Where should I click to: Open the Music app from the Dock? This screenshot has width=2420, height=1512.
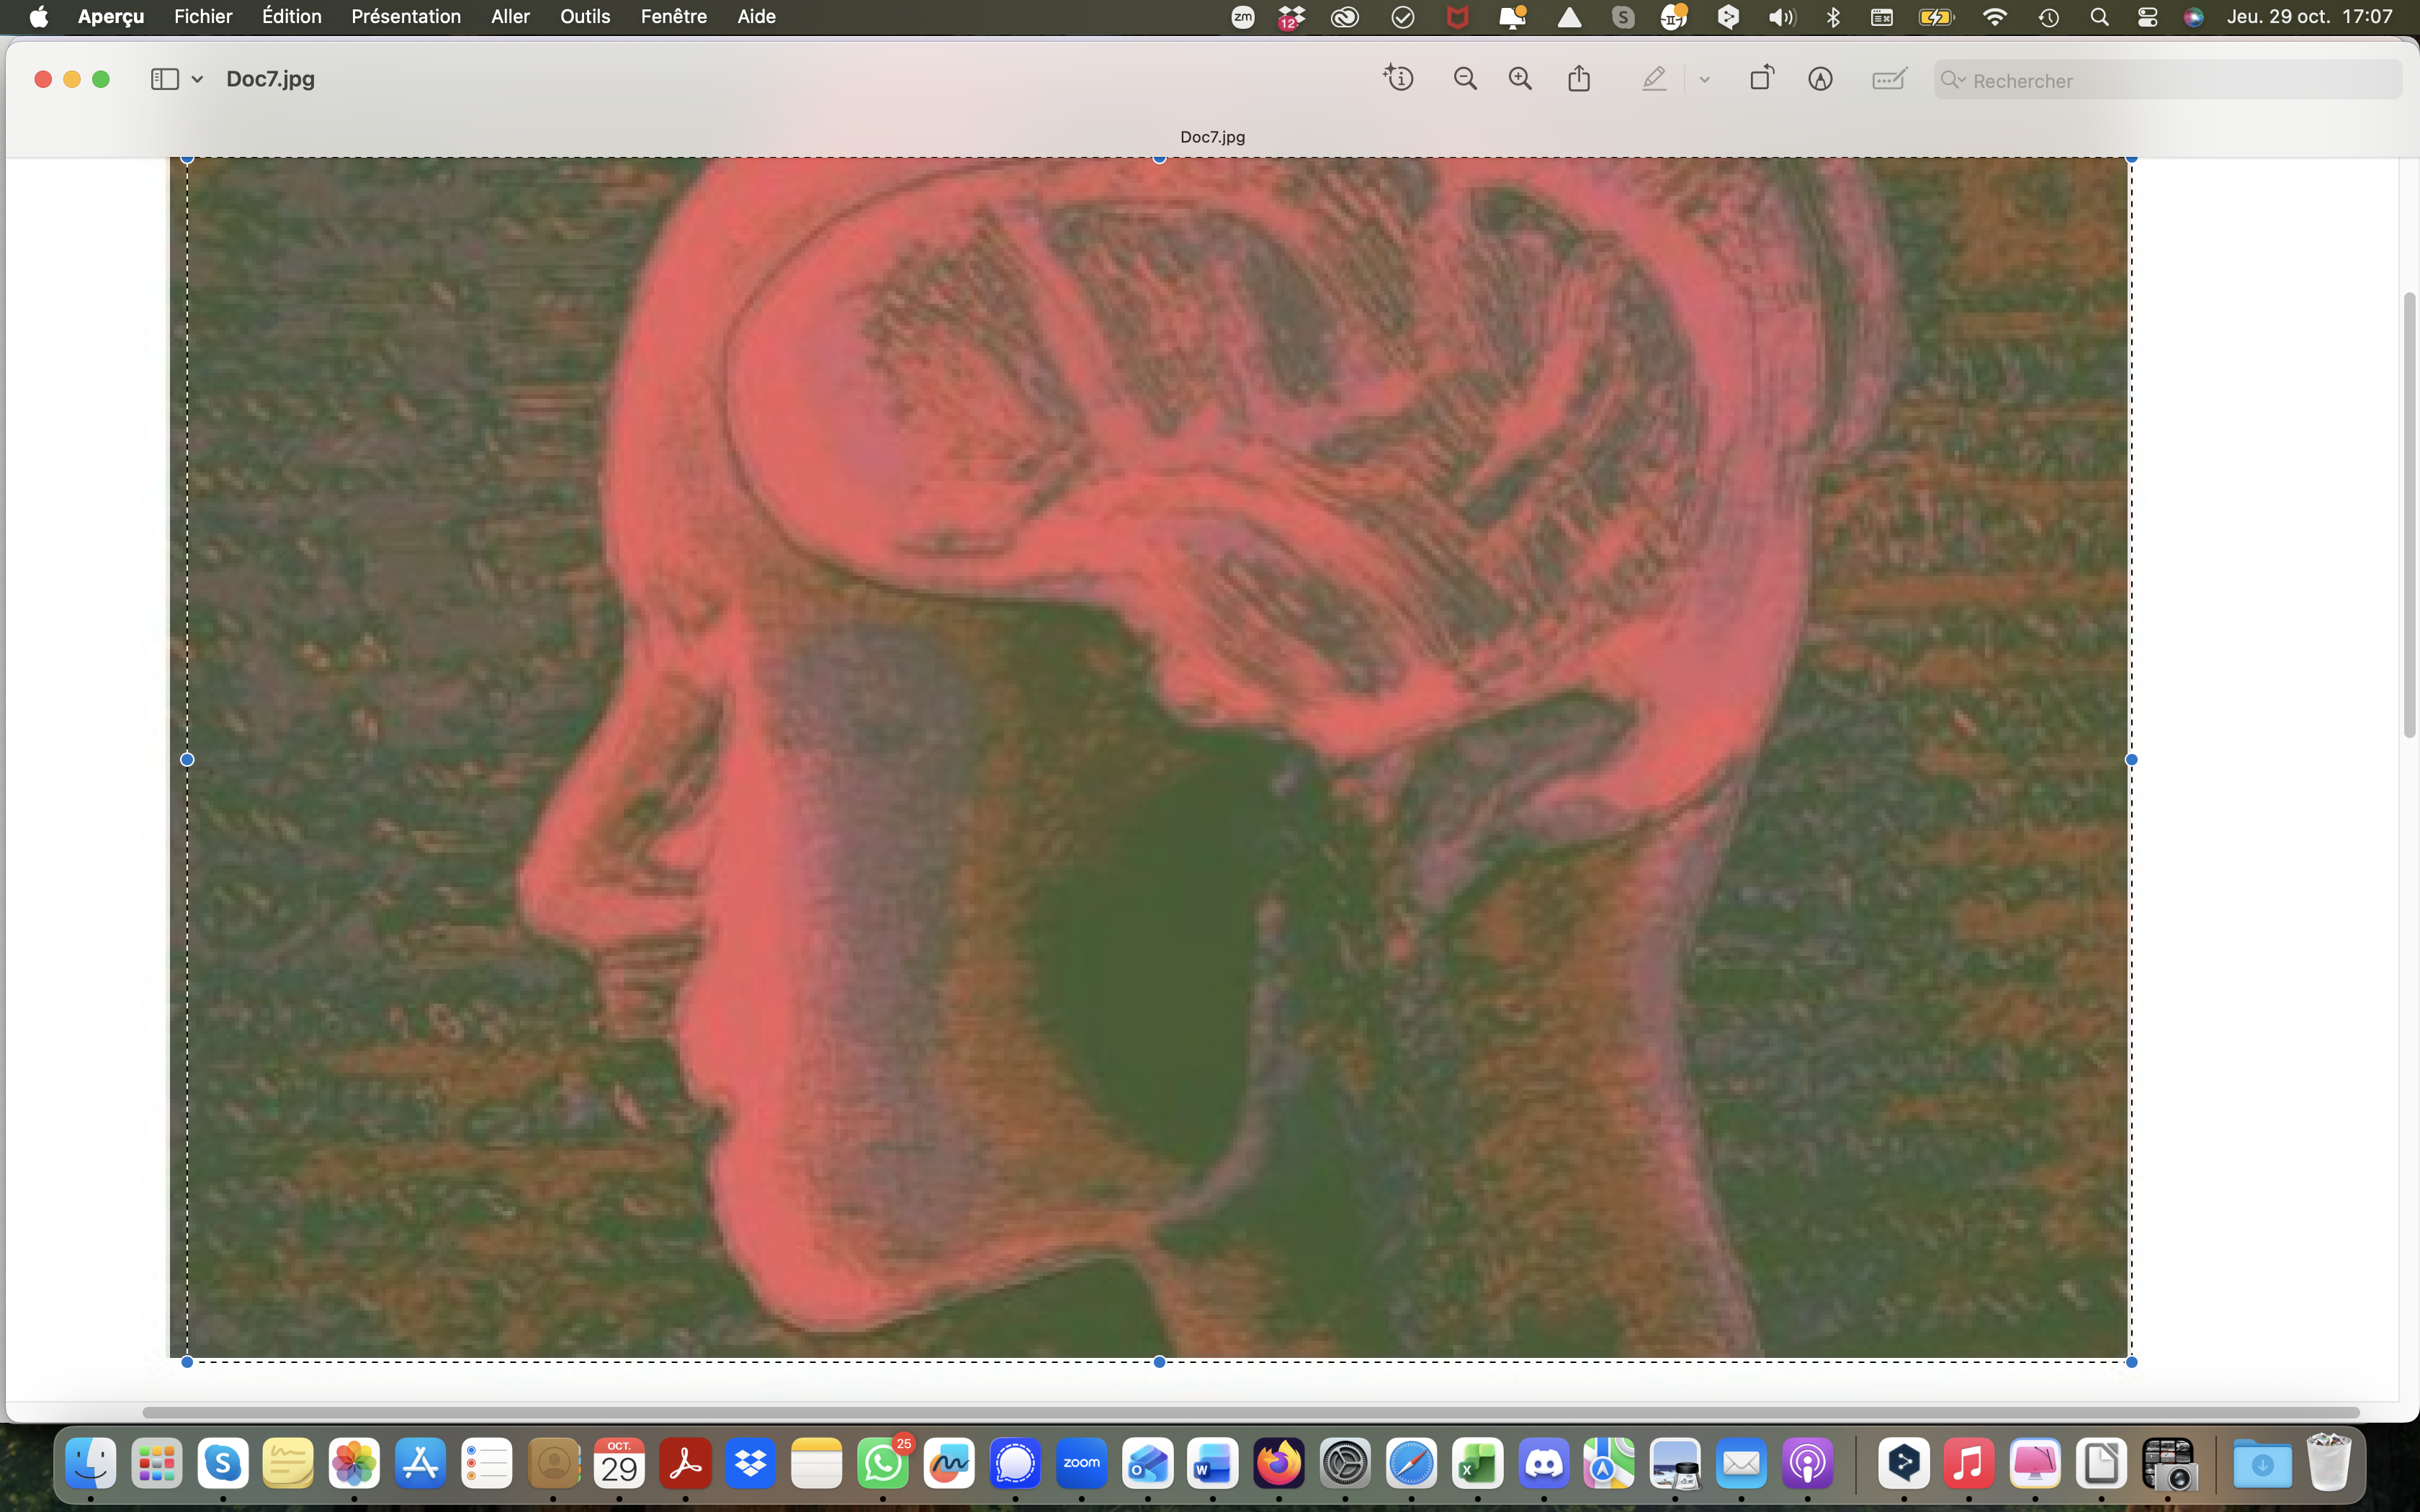1968,1464
